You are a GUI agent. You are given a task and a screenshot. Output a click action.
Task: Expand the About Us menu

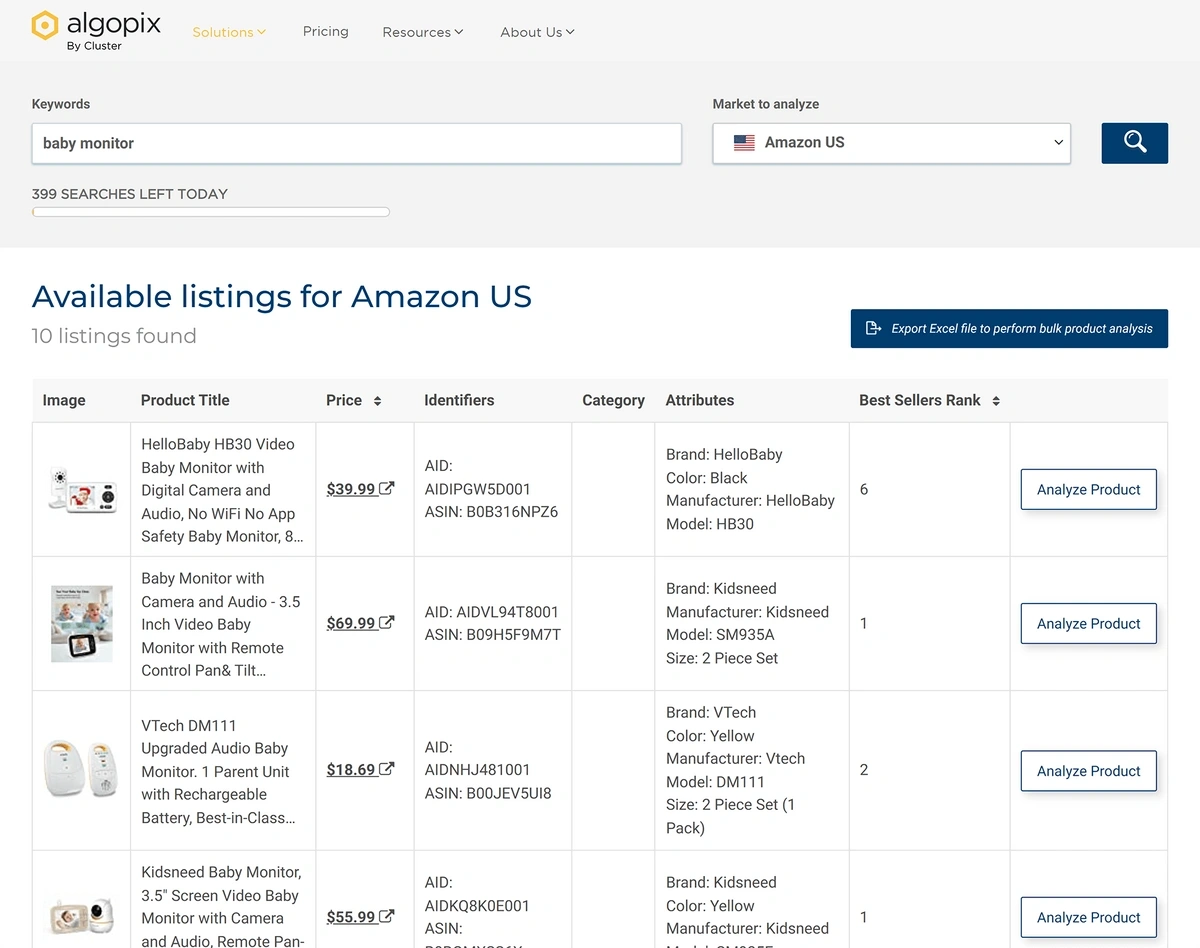pos(537,32)
